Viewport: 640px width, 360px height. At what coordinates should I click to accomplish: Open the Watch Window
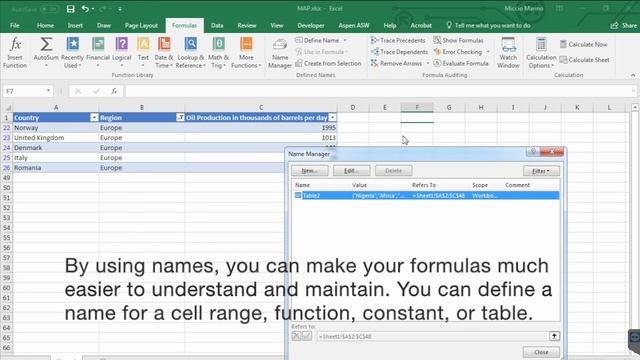point(508,53)
